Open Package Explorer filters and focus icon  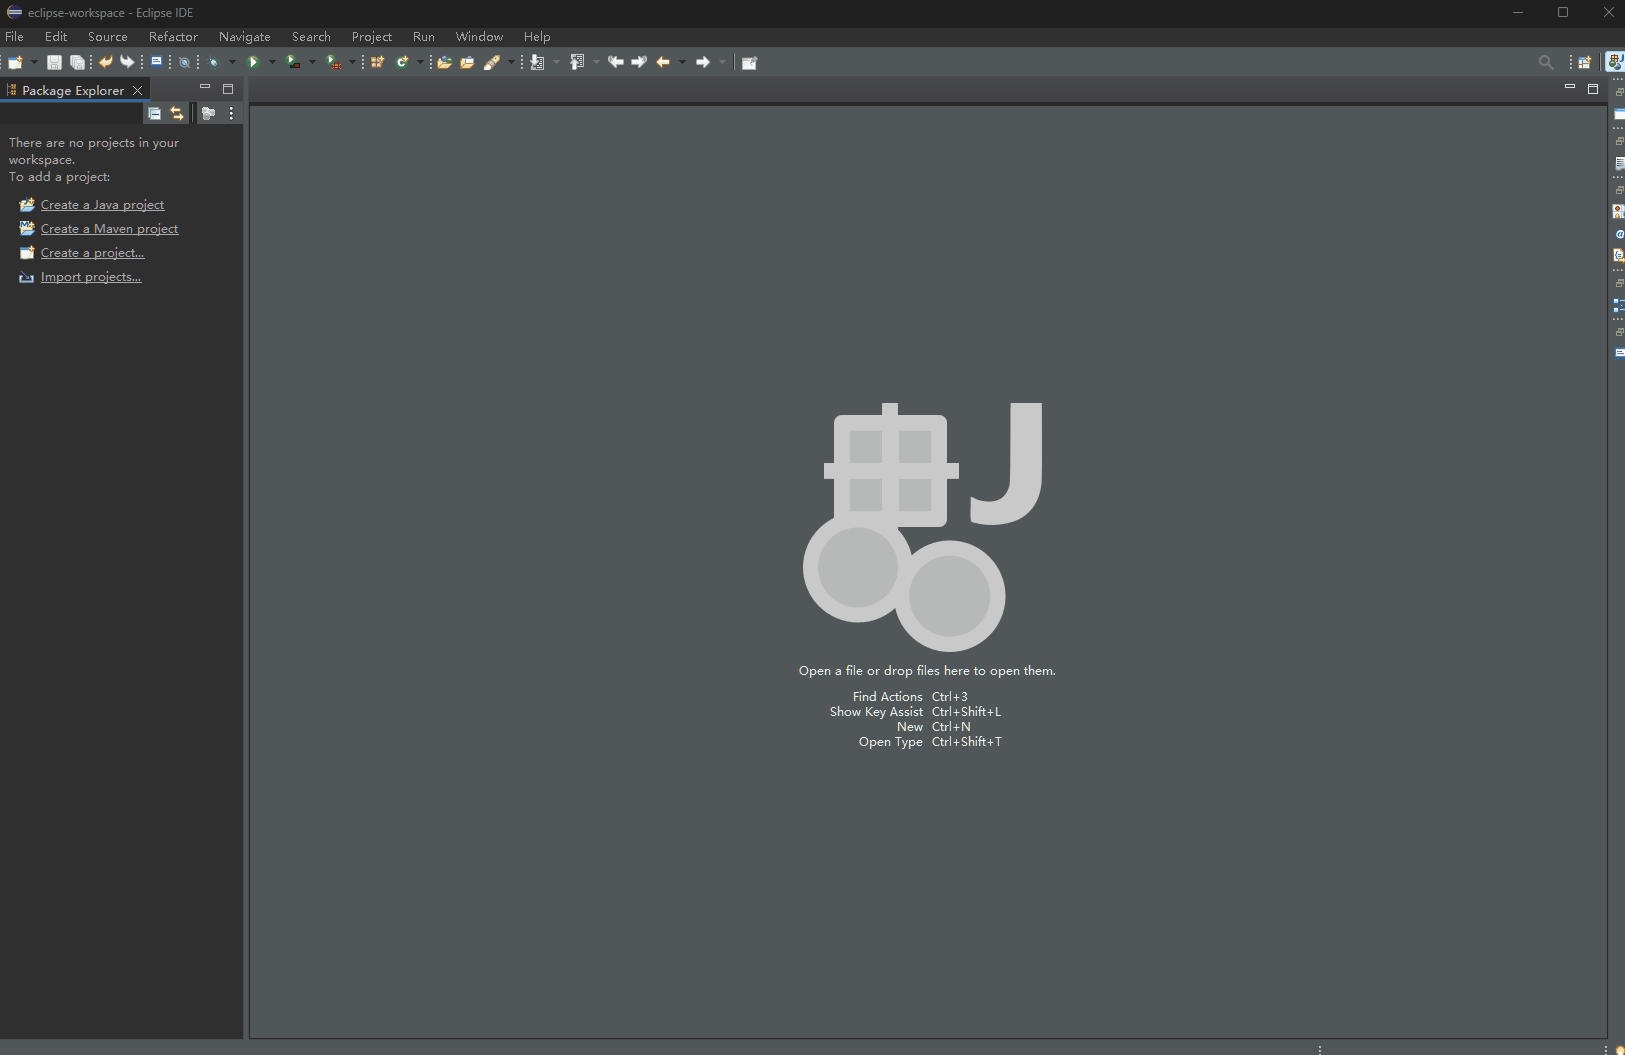(x=208, y=113)
